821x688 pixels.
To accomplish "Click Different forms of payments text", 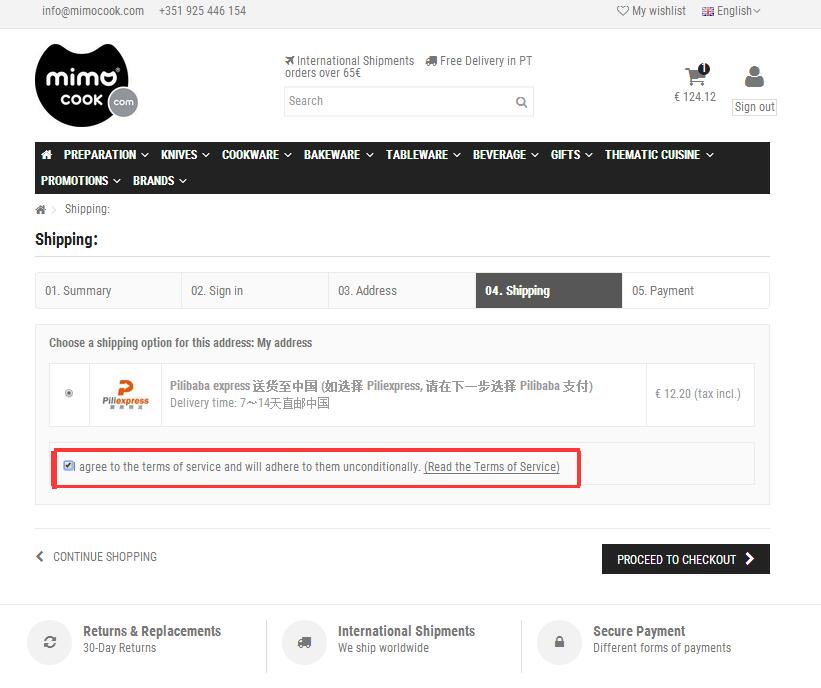I will pyautogui.click(x=662, y=648).
